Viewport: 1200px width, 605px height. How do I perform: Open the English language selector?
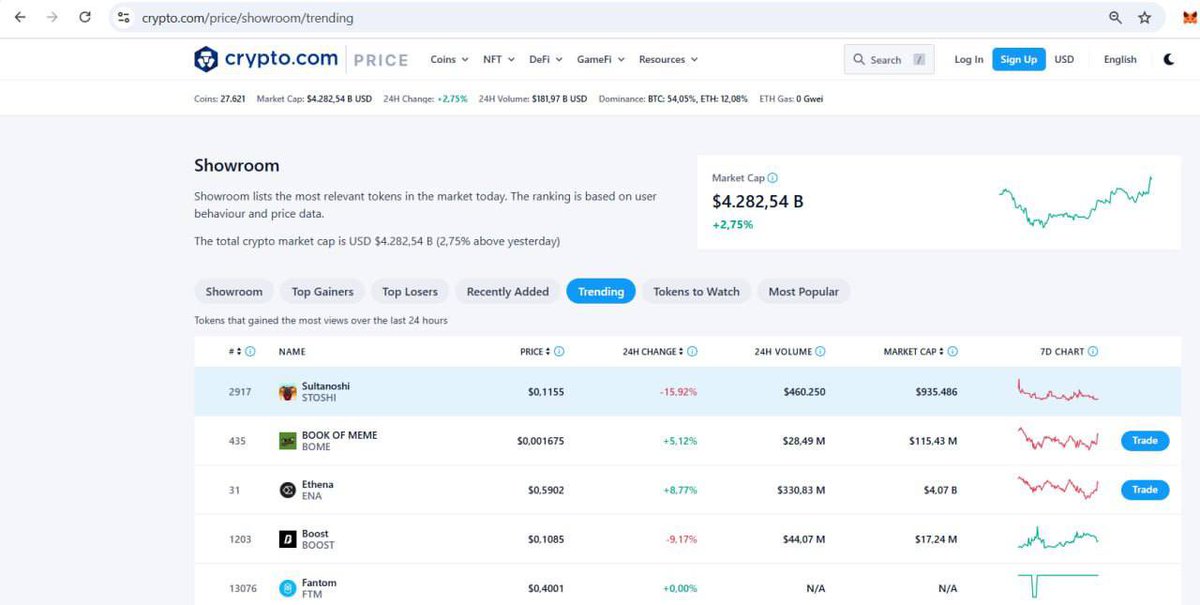click(x=1120, y=60)
